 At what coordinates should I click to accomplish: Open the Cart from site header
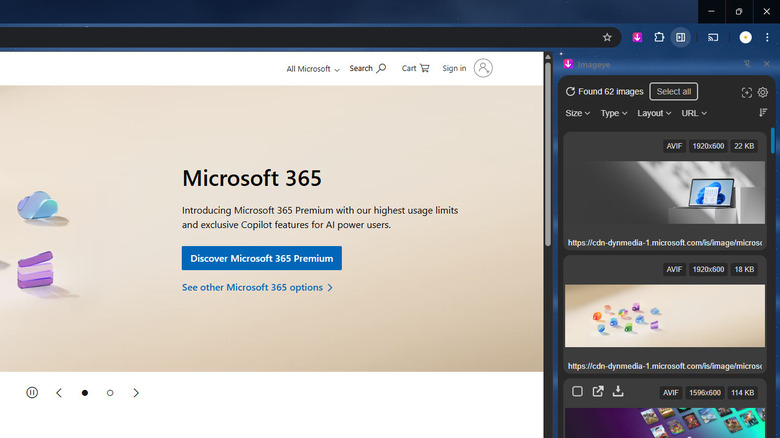click(x=415, y=68)
